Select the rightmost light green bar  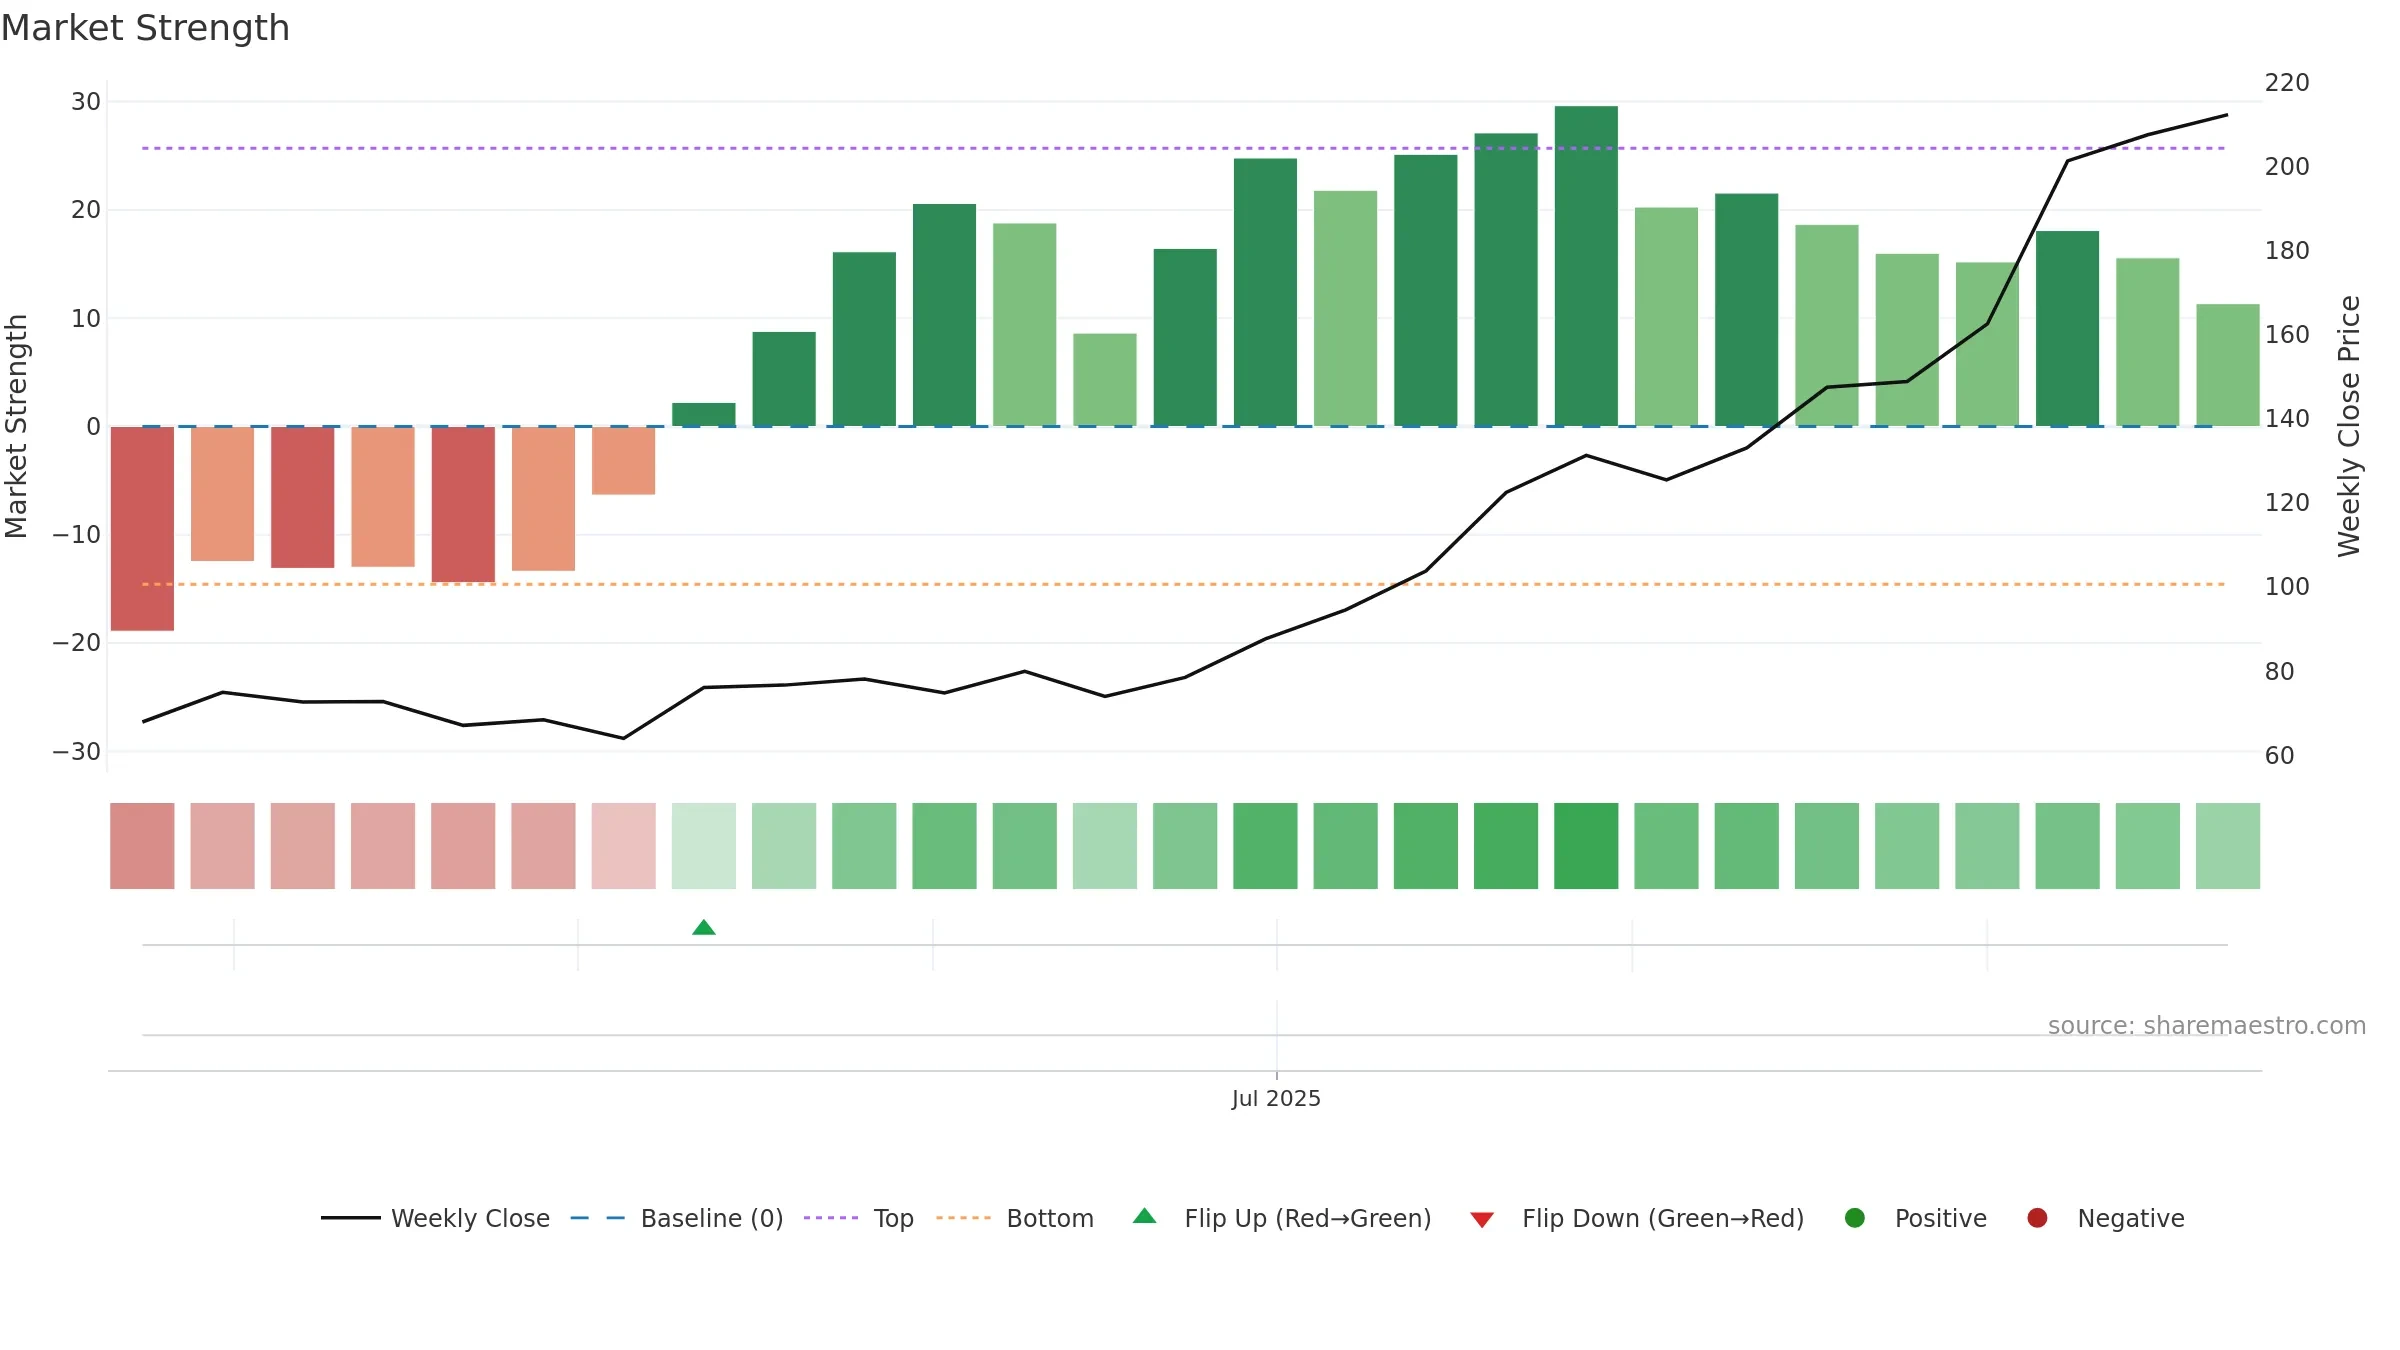[x=2228, y=365]
